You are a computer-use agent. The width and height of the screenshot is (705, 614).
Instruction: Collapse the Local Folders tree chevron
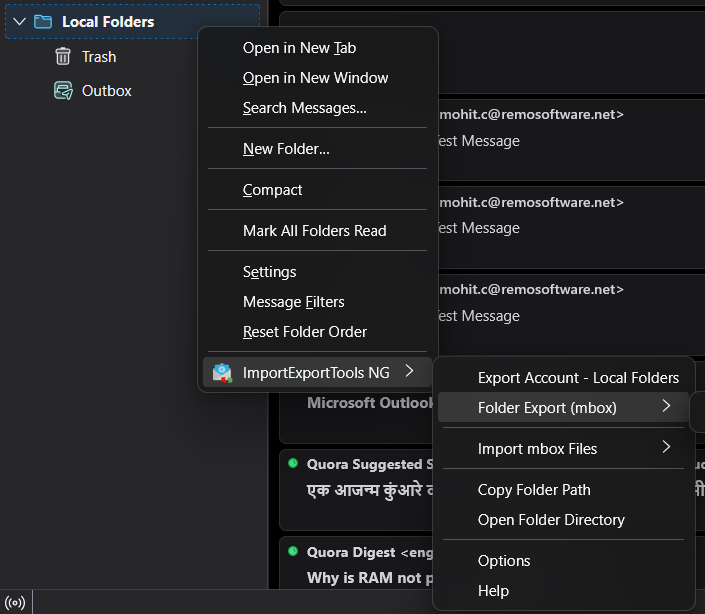[19, 22]
